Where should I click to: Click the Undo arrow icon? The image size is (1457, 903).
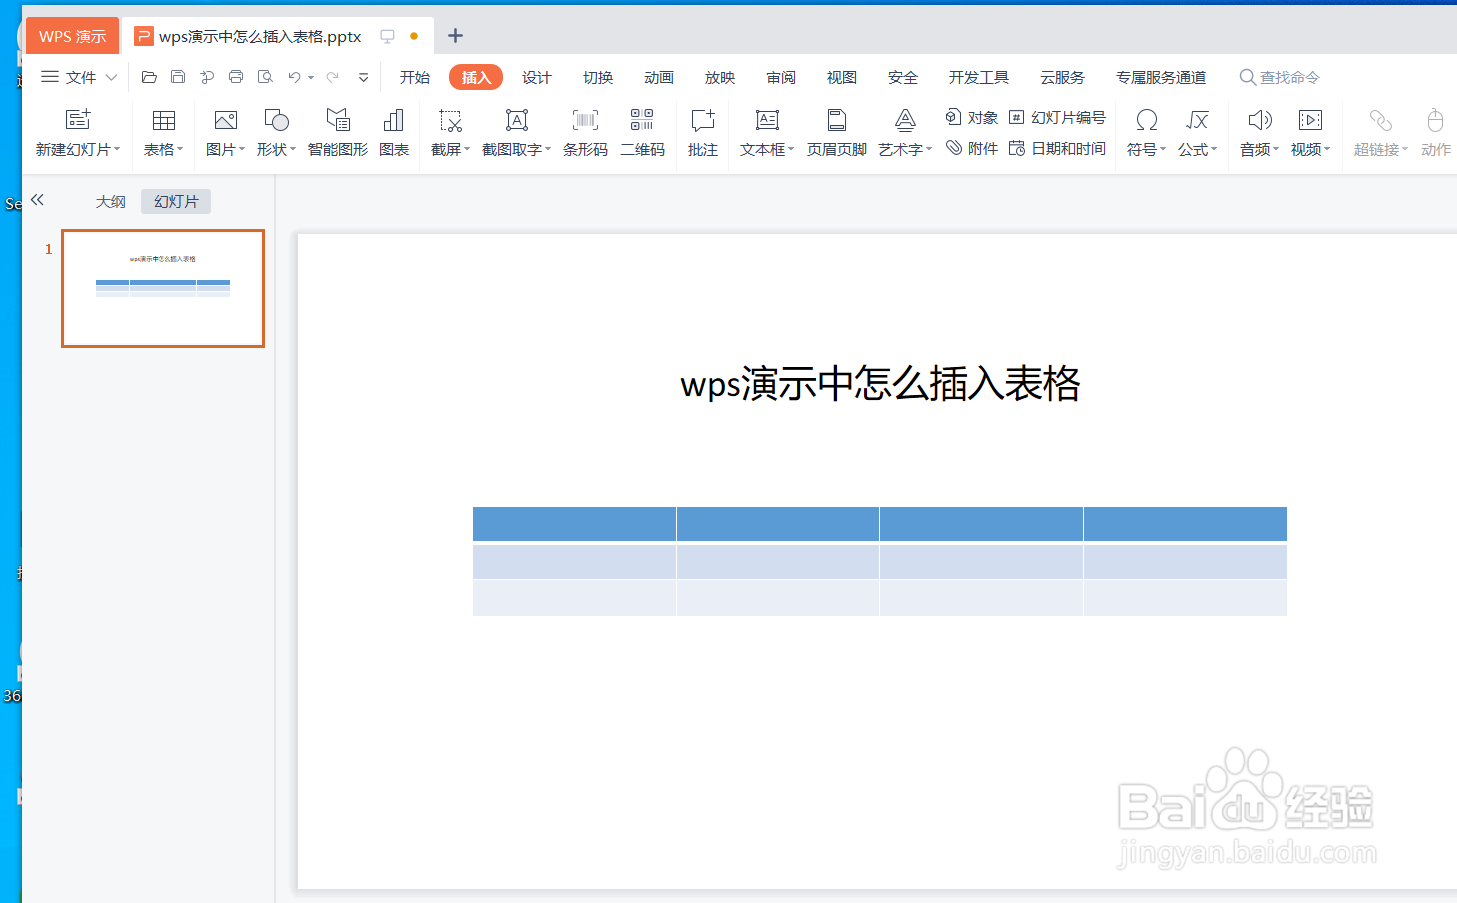click(x=294, y=77)
